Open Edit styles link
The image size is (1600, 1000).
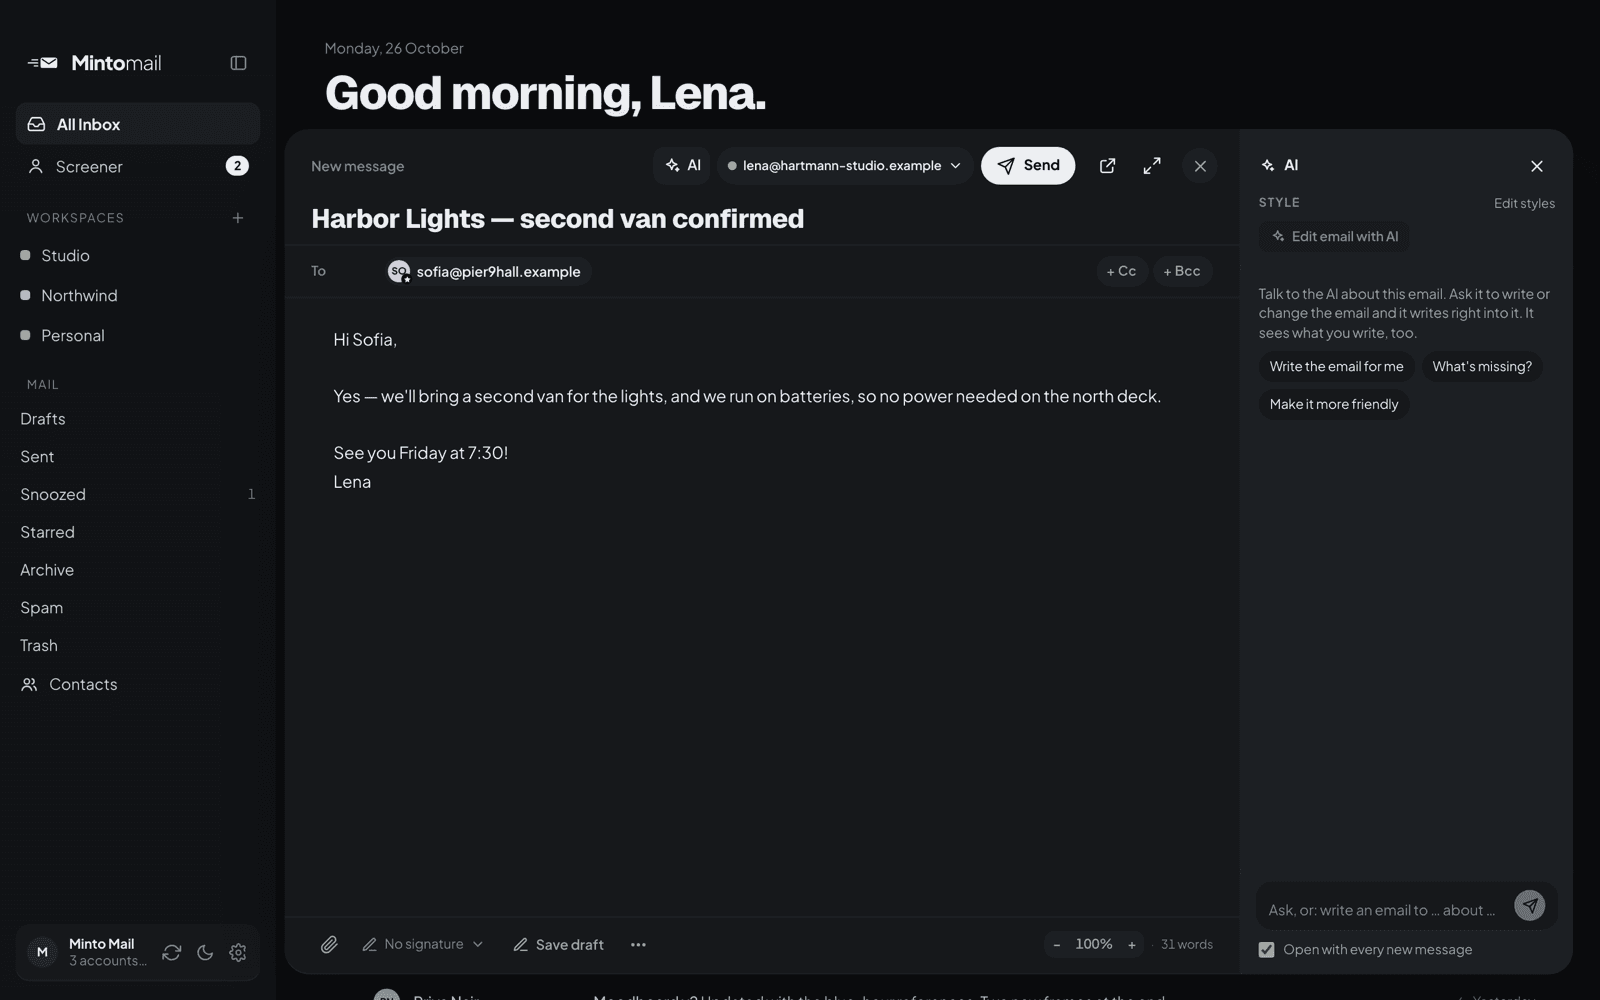coord(1524,203)
